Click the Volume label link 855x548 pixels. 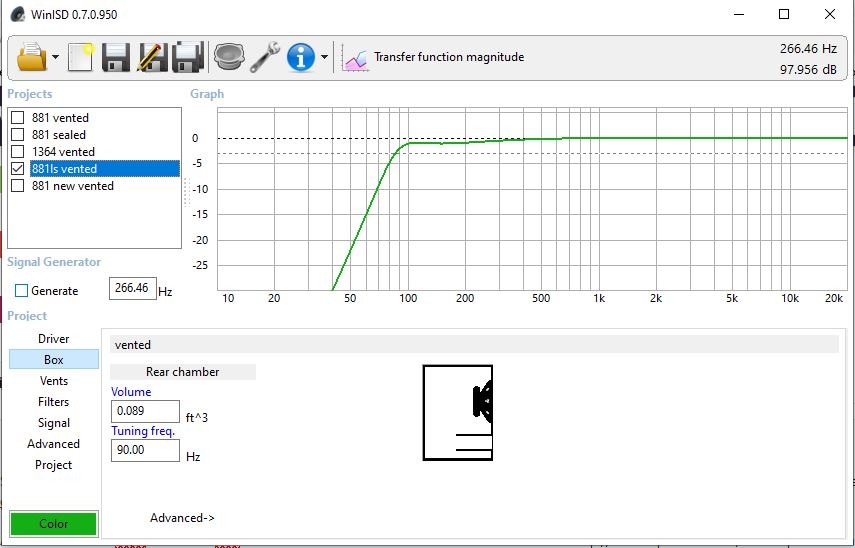click(x=131, y=392)
